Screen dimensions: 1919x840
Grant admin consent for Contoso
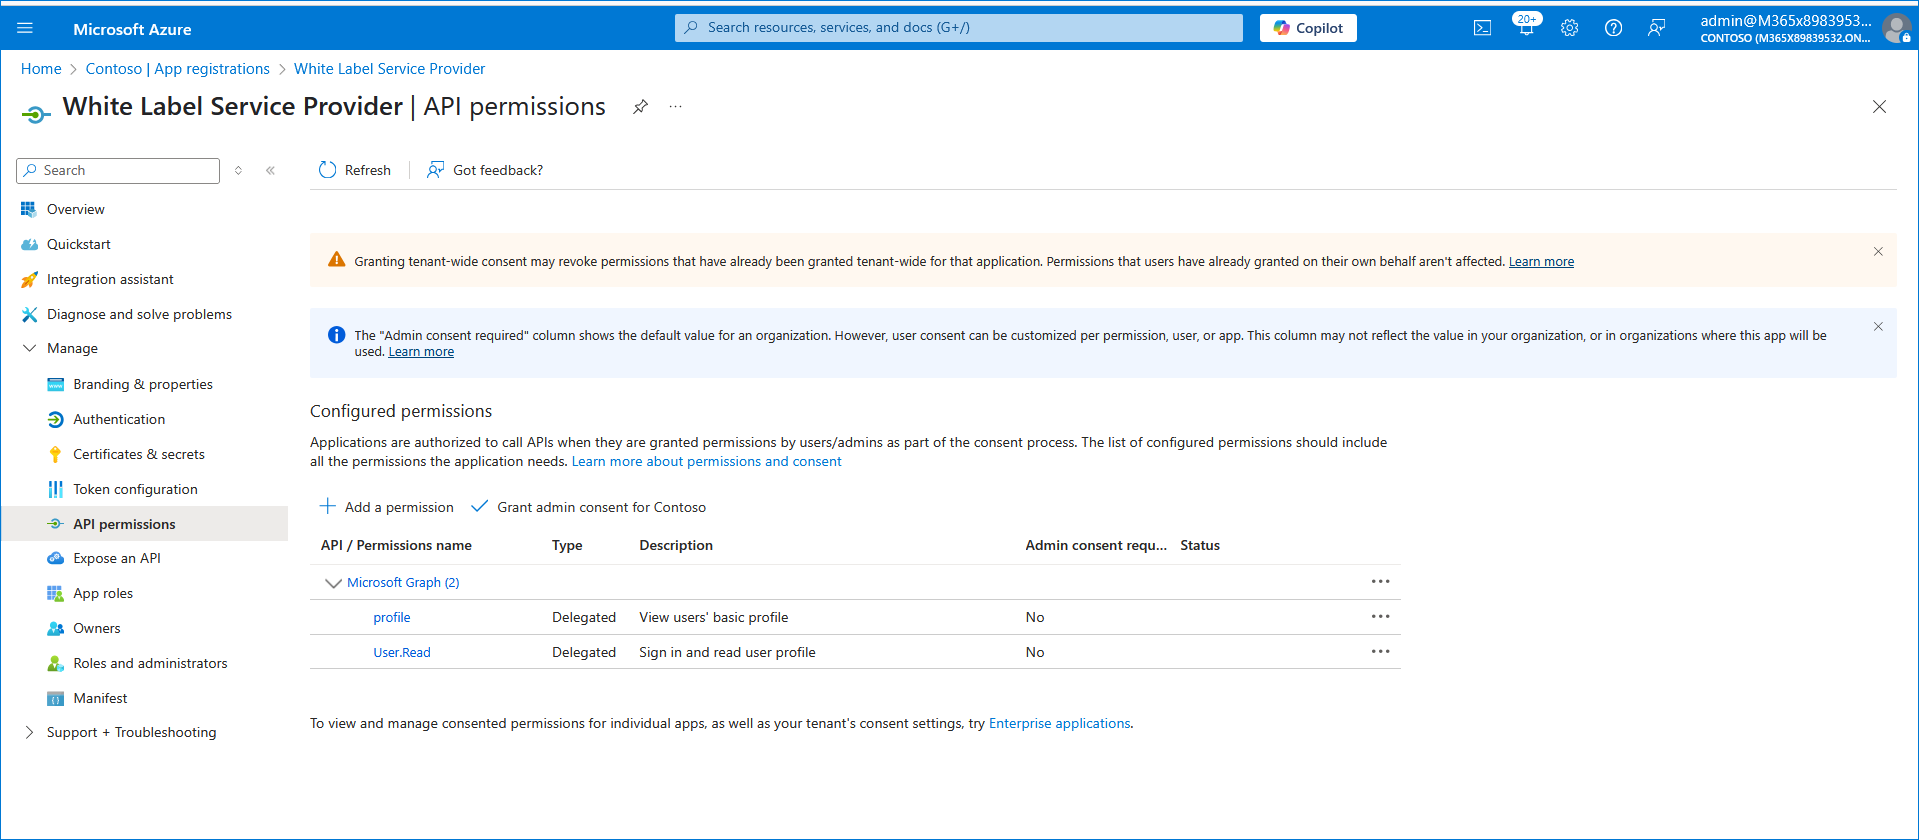589,507
